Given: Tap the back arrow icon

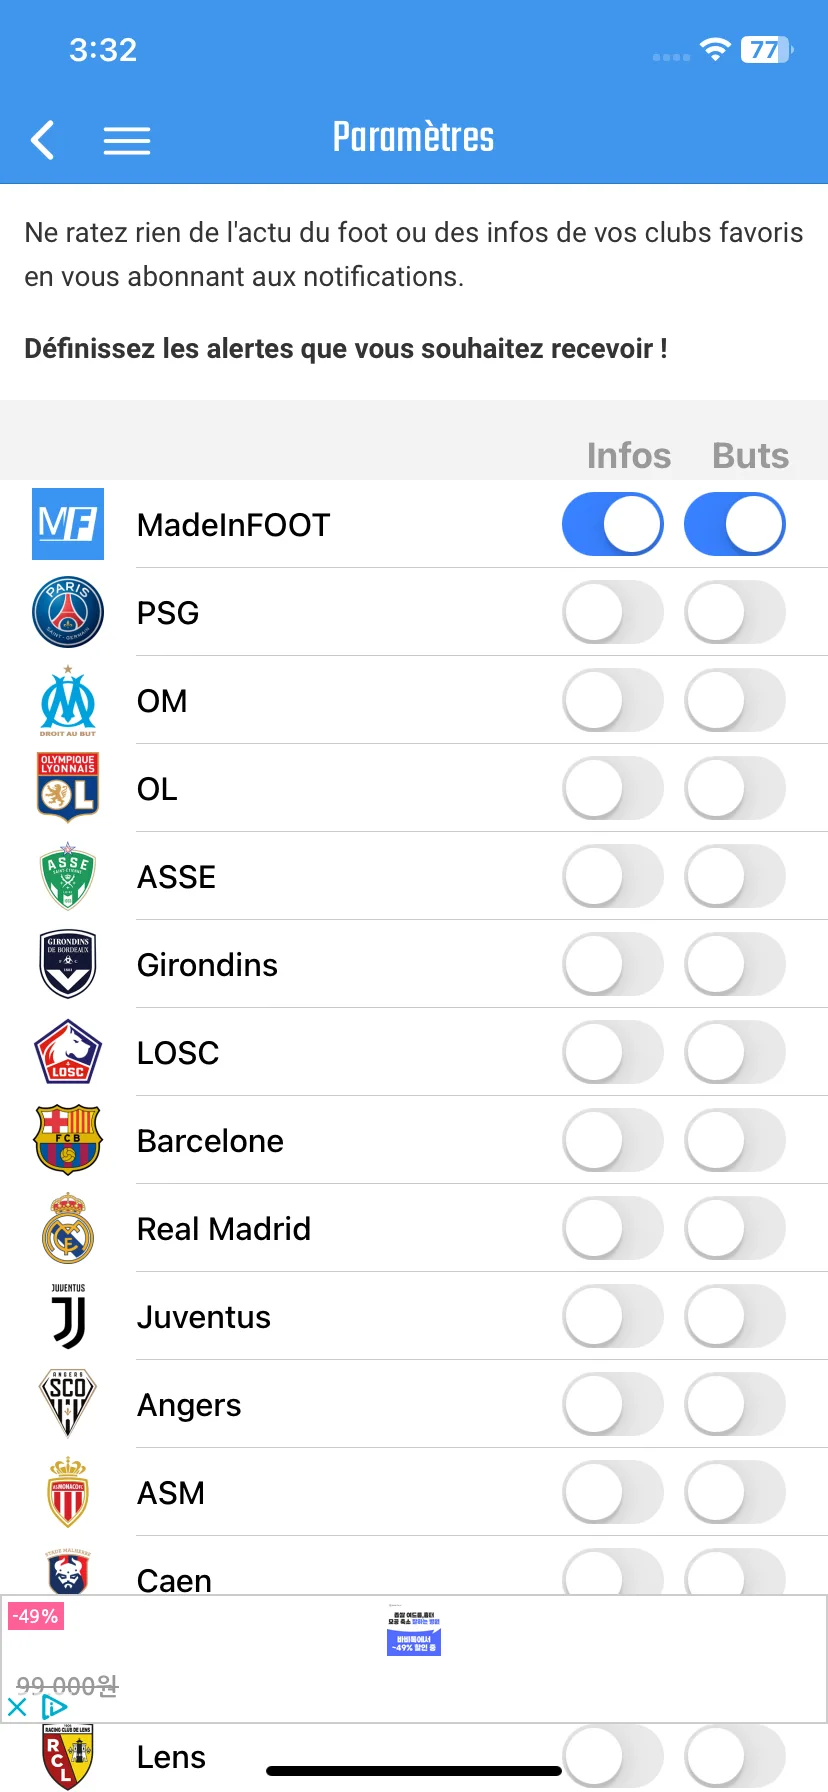Looking at the screenshot, I should click(42, 140).
